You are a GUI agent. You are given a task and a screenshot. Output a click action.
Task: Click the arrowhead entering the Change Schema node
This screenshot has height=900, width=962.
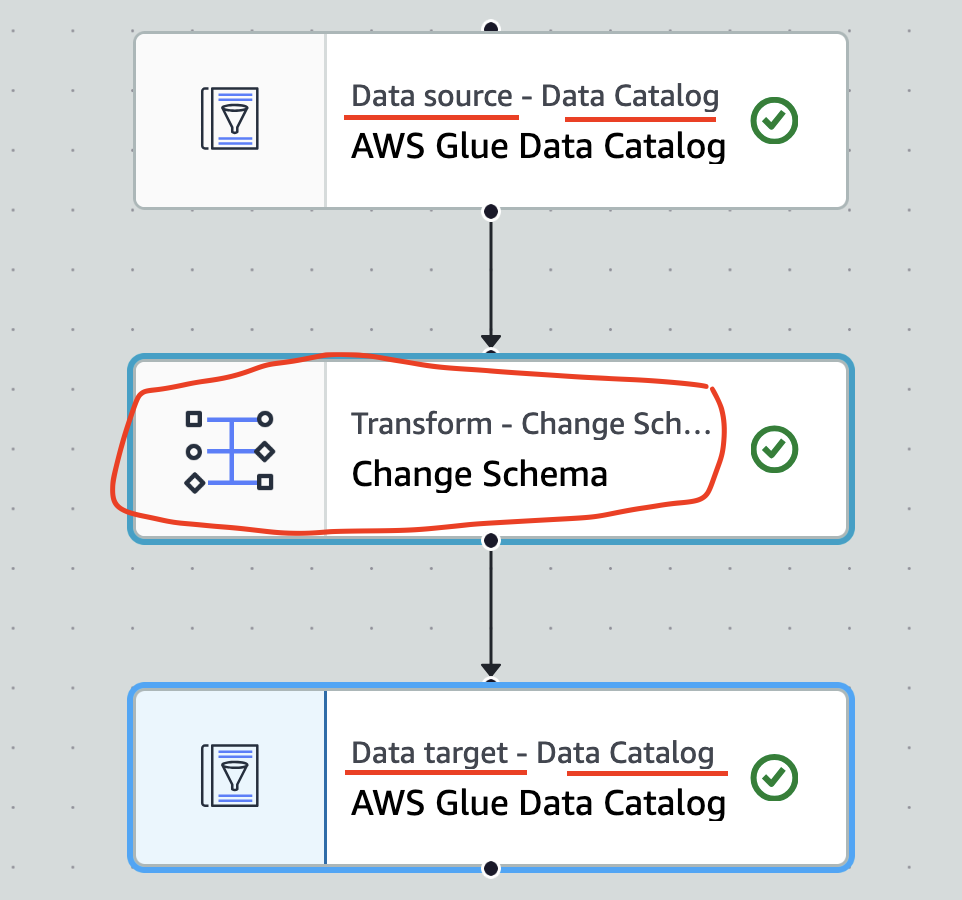490,342
